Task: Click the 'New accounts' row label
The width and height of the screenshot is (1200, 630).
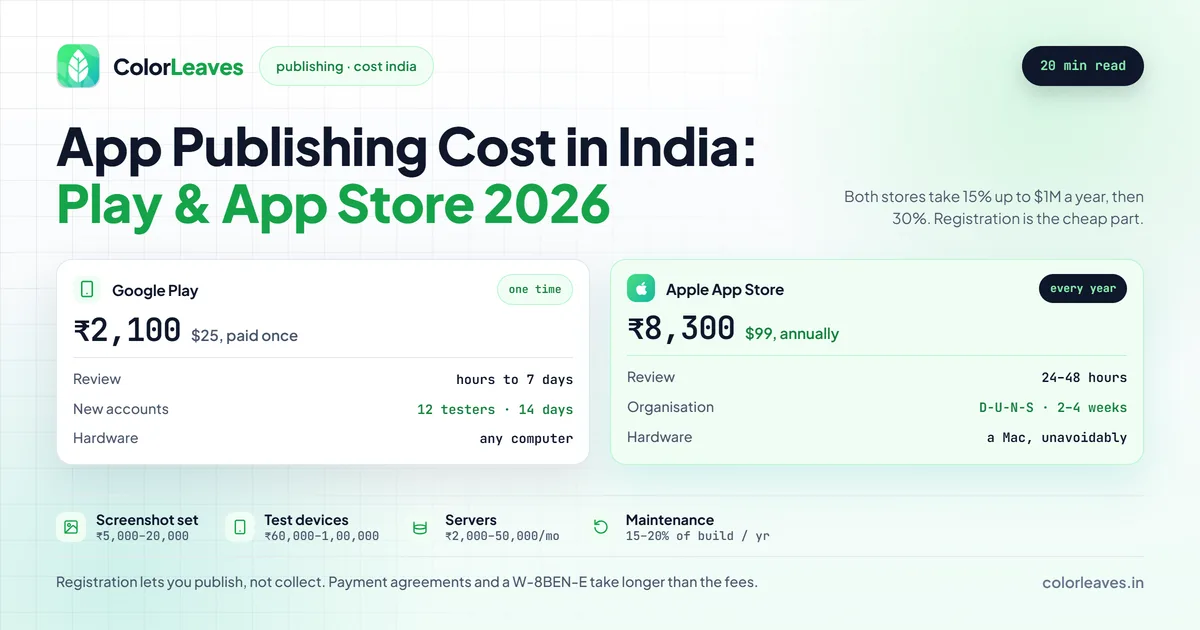Action: click(121, 409)
